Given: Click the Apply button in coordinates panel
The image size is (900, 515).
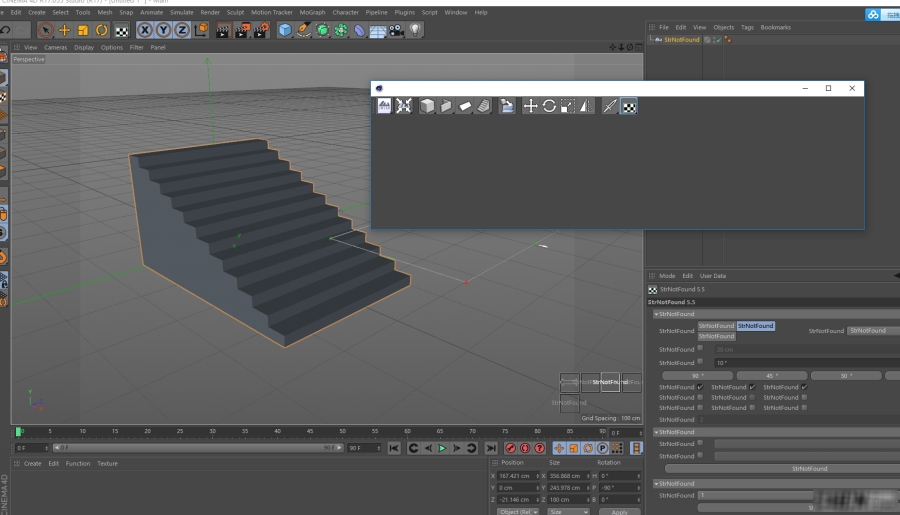Looking at the screenshot, I should pos(619,511).
